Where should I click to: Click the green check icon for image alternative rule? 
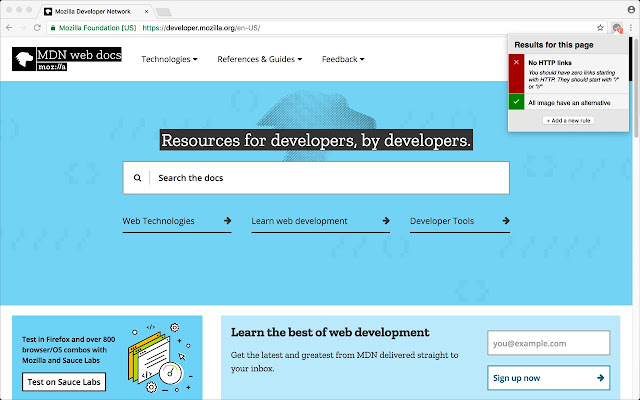coord(516,102)
